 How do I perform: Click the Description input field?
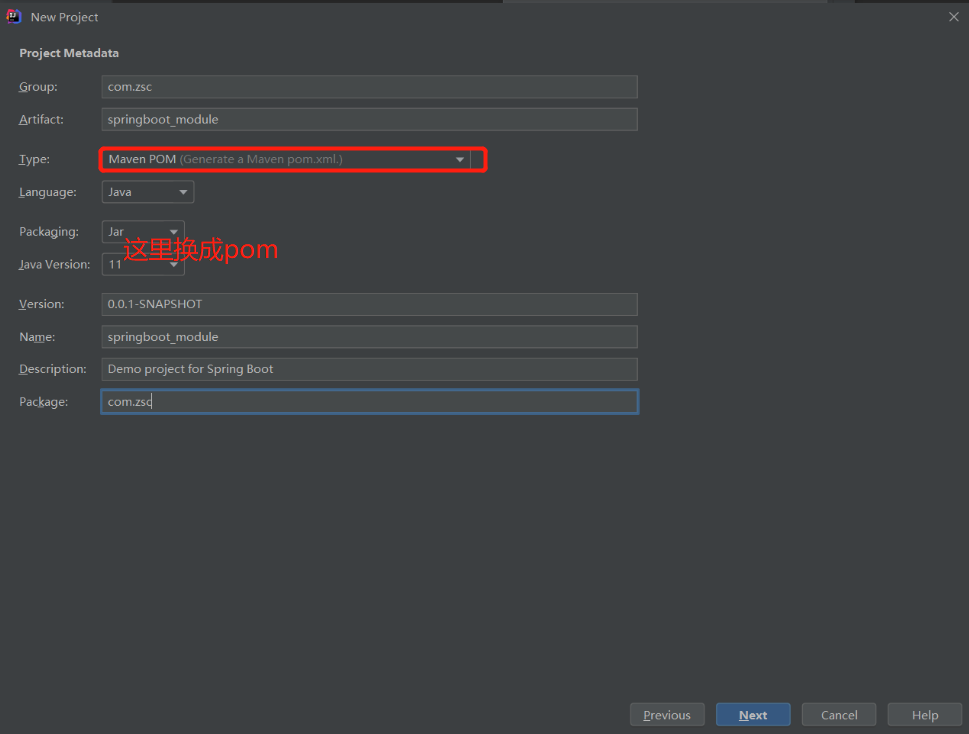click(369, 369)
